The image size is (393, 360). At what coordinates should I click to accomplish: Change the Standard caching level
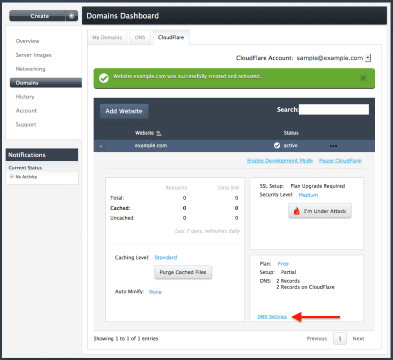click(166, 258)
